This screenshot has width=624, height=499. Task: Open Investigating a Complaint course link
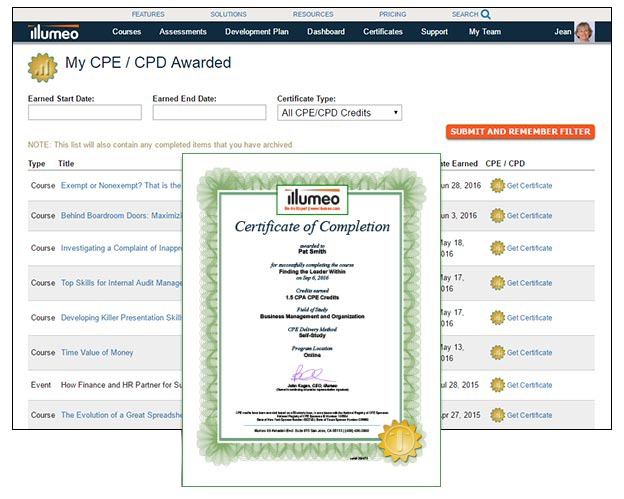click(x=121, y=248)
